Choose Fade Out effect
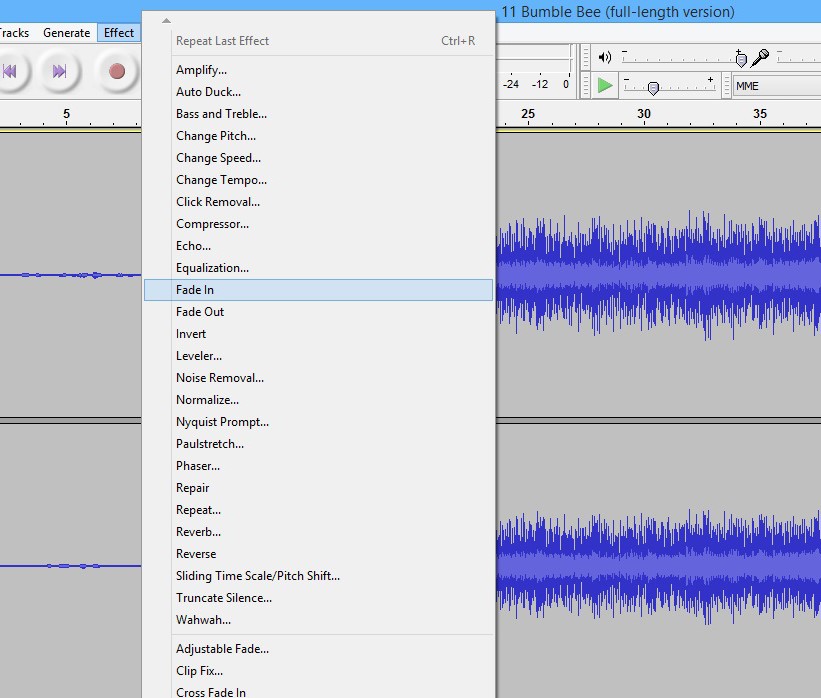This screenshot has width=821, height=698. click(x=200, y=312)
